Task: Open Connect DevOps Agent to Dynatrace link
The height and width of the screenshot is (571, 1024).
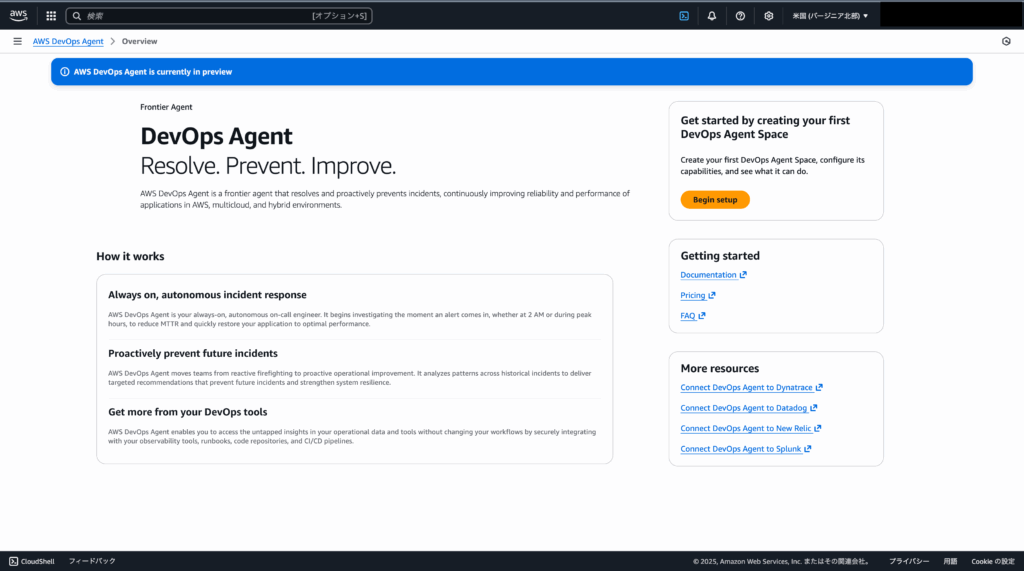Action: 746,387
